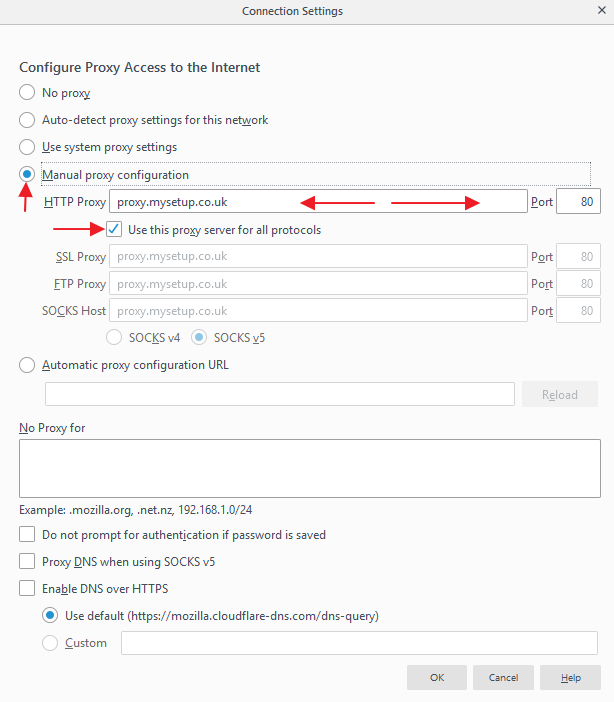The image size is (614, 702).
Task: Uncheck Use this proxy server for all protocols
Action: [x=114, y=229]
